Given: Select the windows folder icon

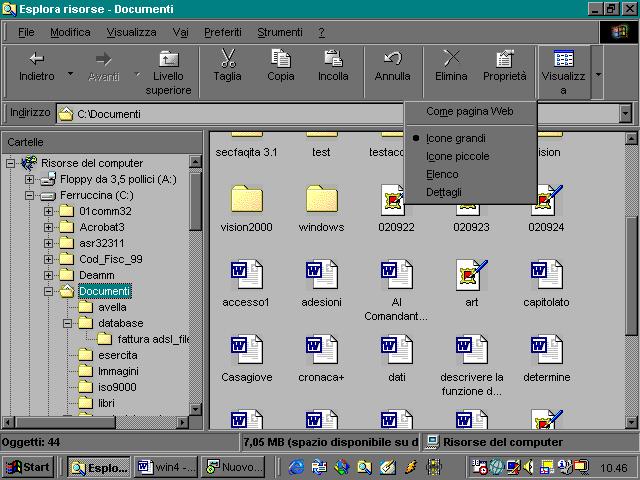Looking at the screenshot, I should point(322,199).
